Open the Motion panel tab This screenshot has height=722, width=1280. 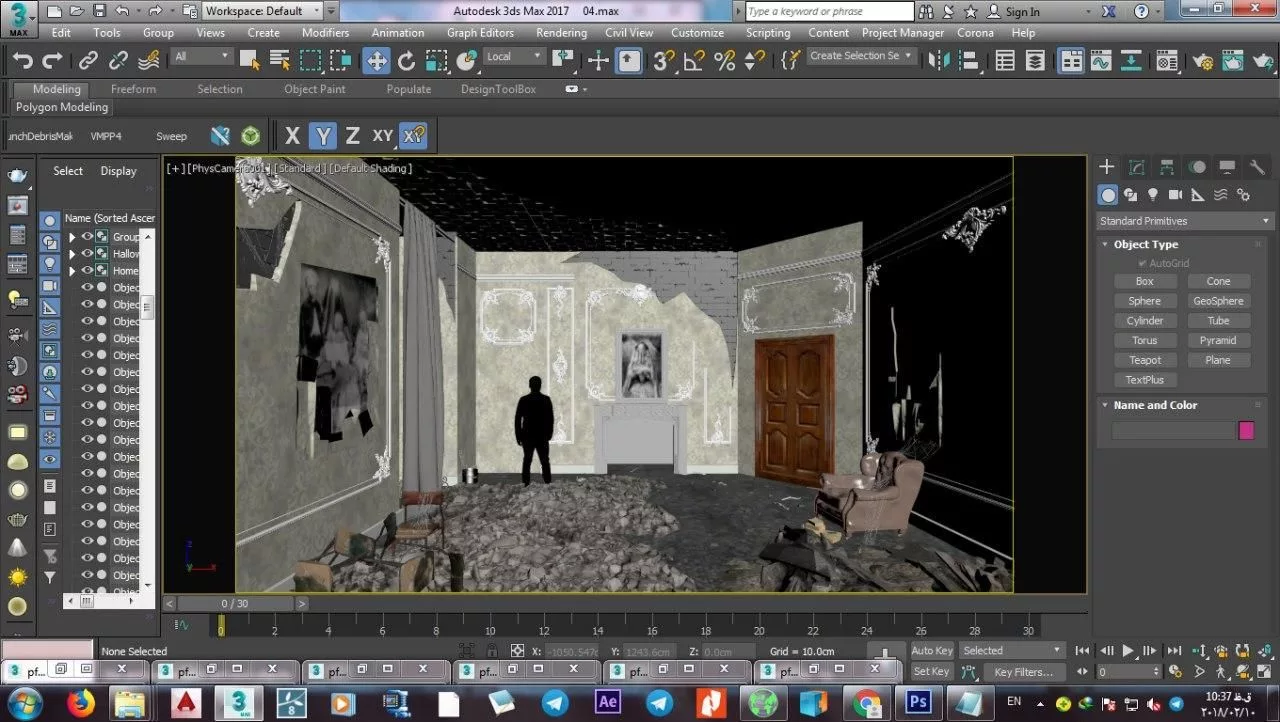(x=1197, y=167)
